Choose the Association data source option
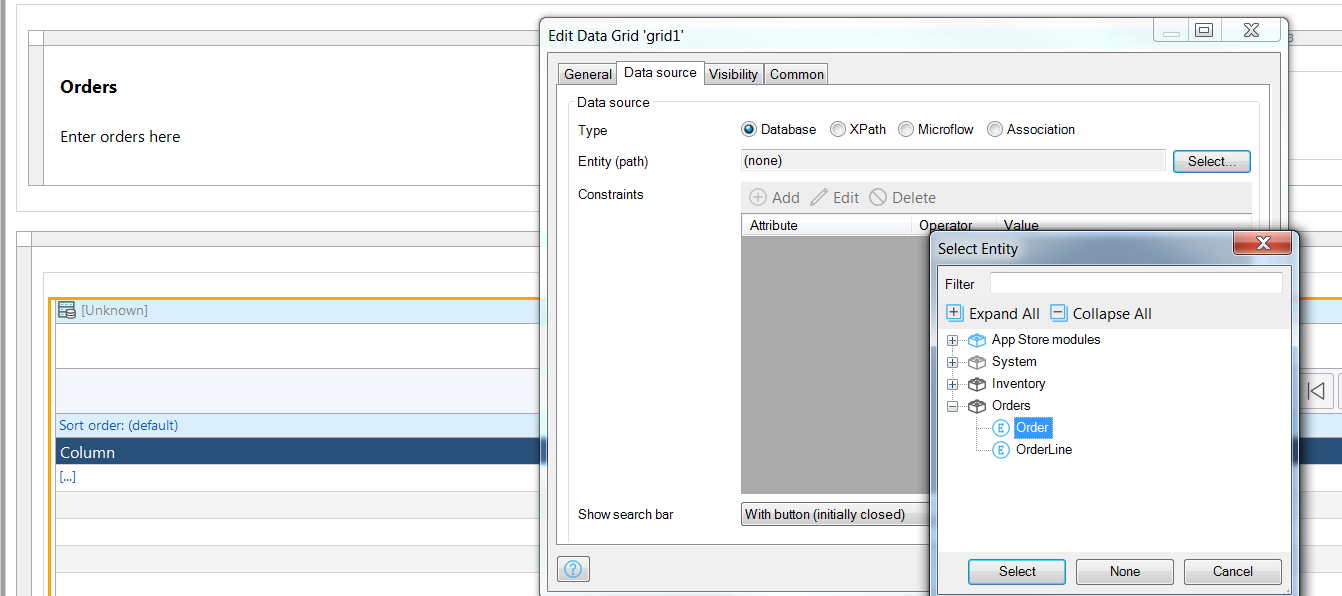 pos(995,129)
